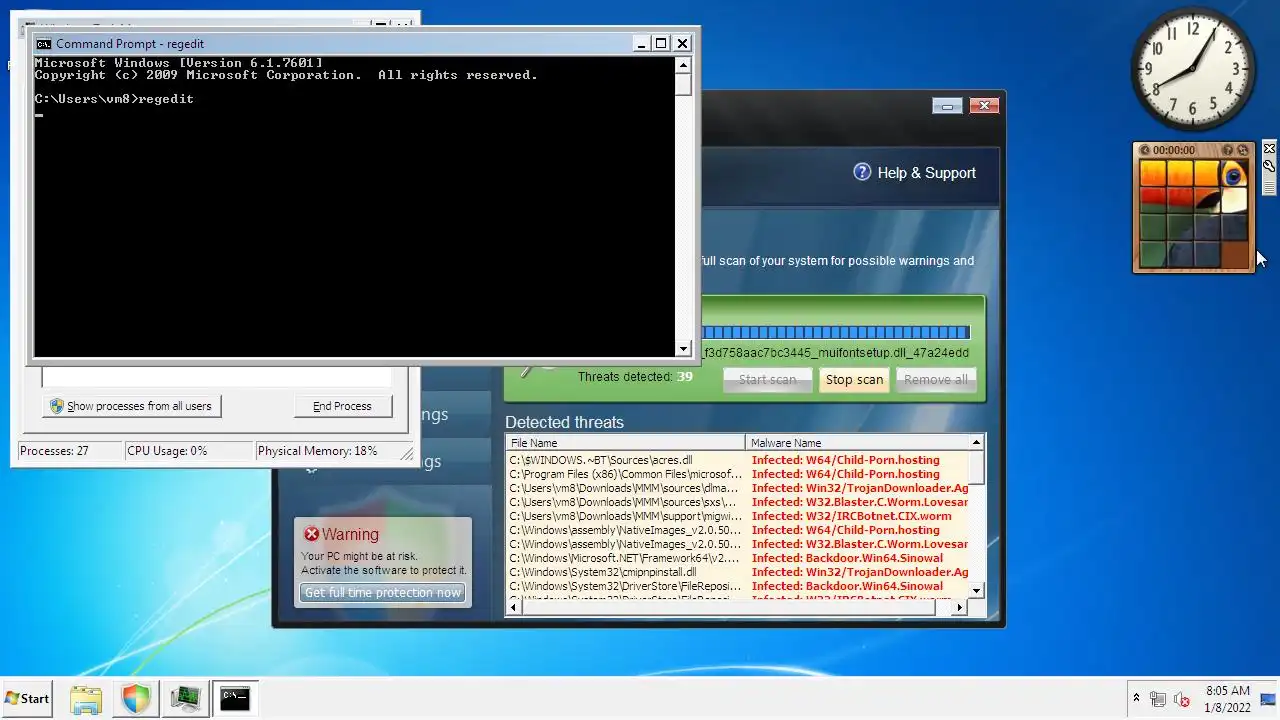Click Show processes from all users
Viewport: 1280px width, 720px height.
[132, 406]
